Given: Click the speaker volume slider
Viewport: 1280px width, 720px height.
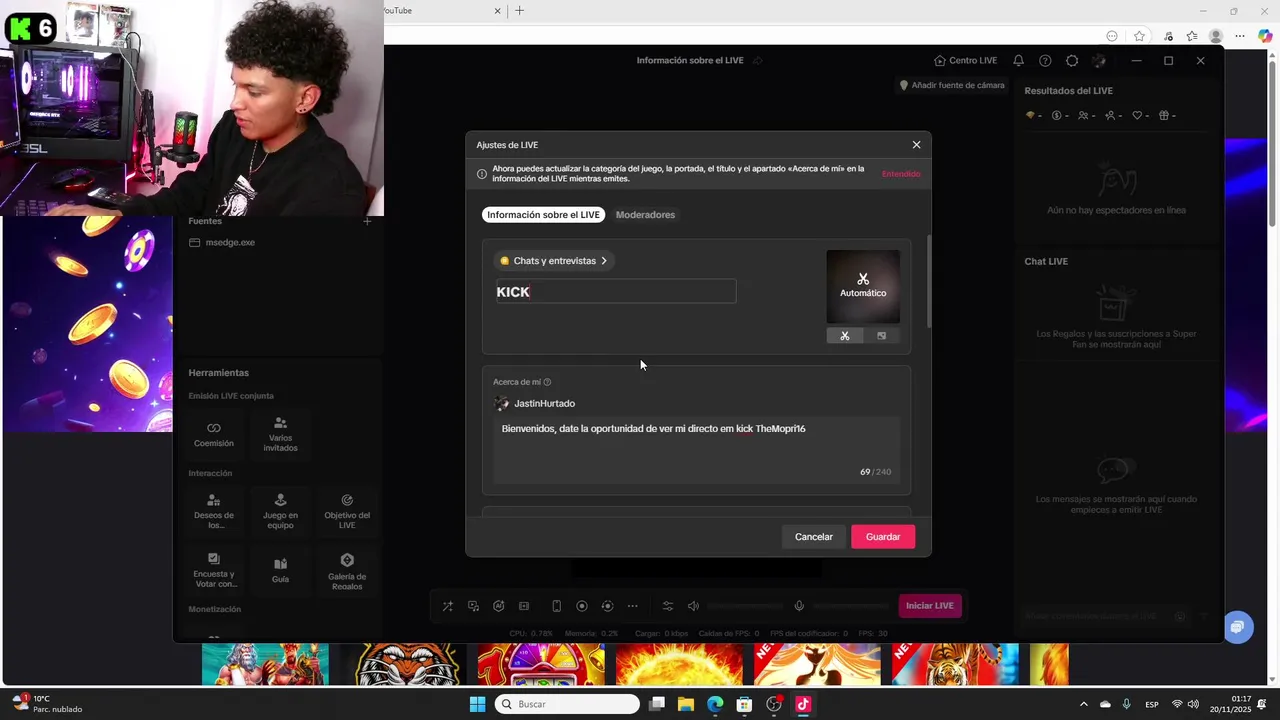Looking at the screenshot, I should pos(746,606).
